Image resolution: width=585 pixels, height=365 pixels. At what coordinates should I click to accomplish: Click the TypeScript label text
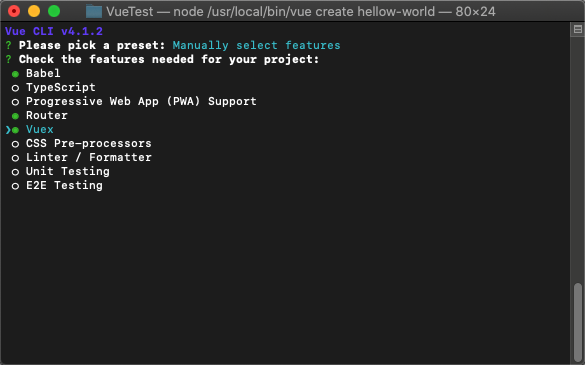click(60, 88)
